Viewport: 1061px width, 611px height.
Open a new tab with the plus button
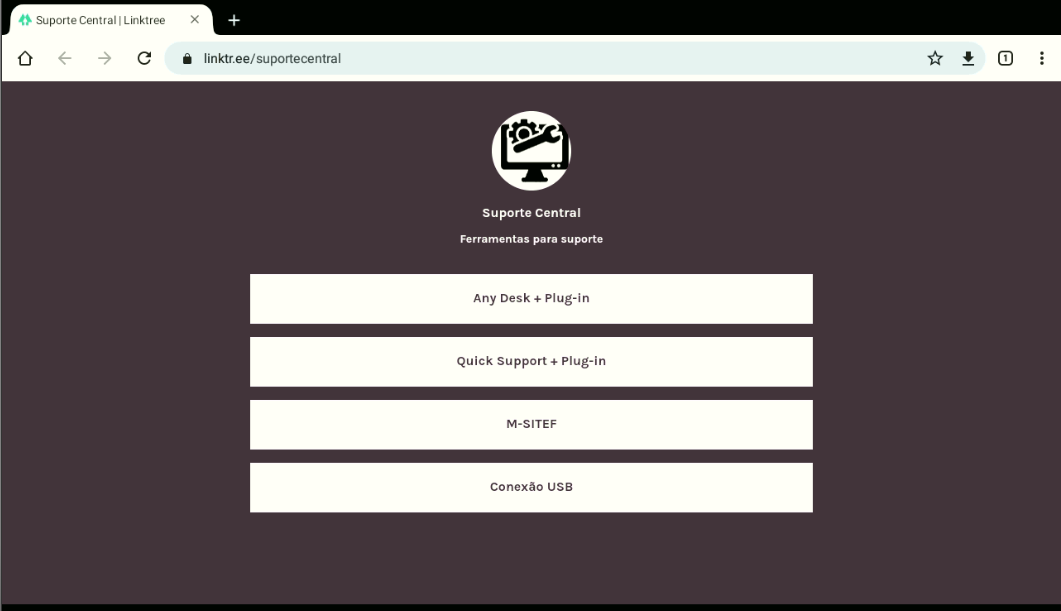tap(234, 20)
